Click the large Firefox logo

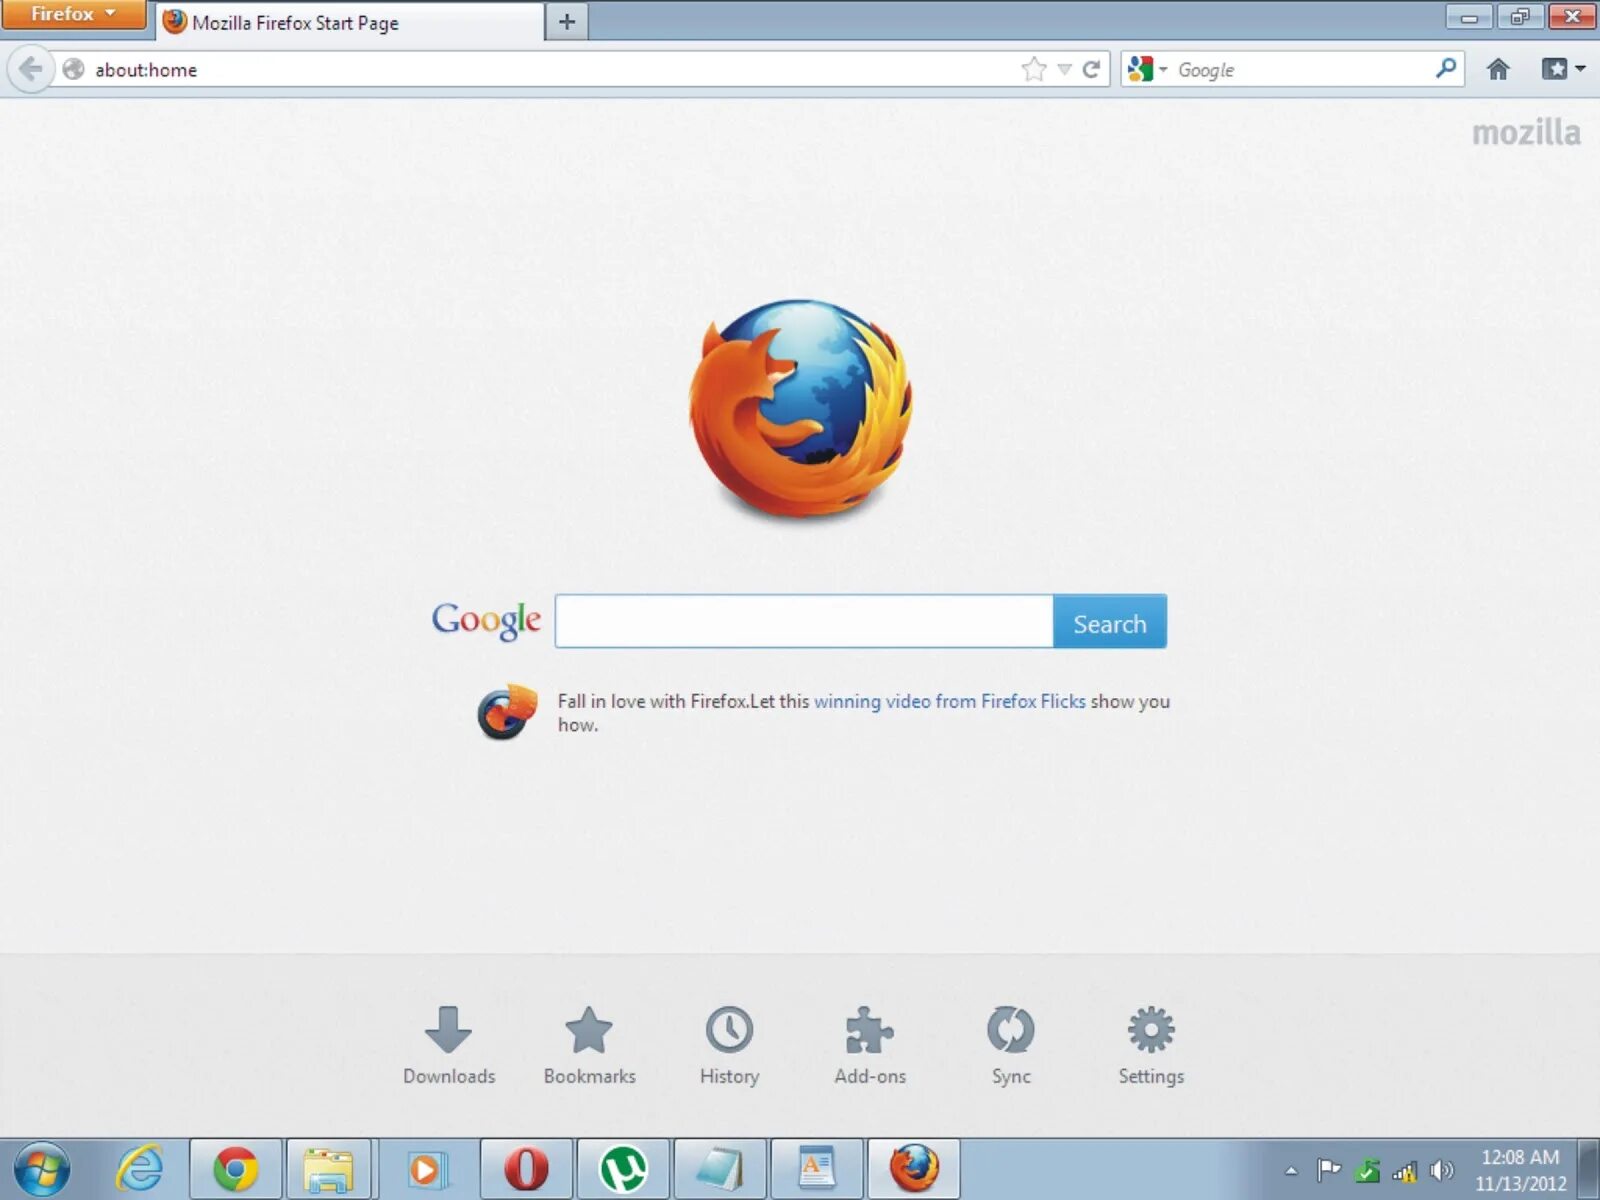pyautogui.click(x=800, y=410)
